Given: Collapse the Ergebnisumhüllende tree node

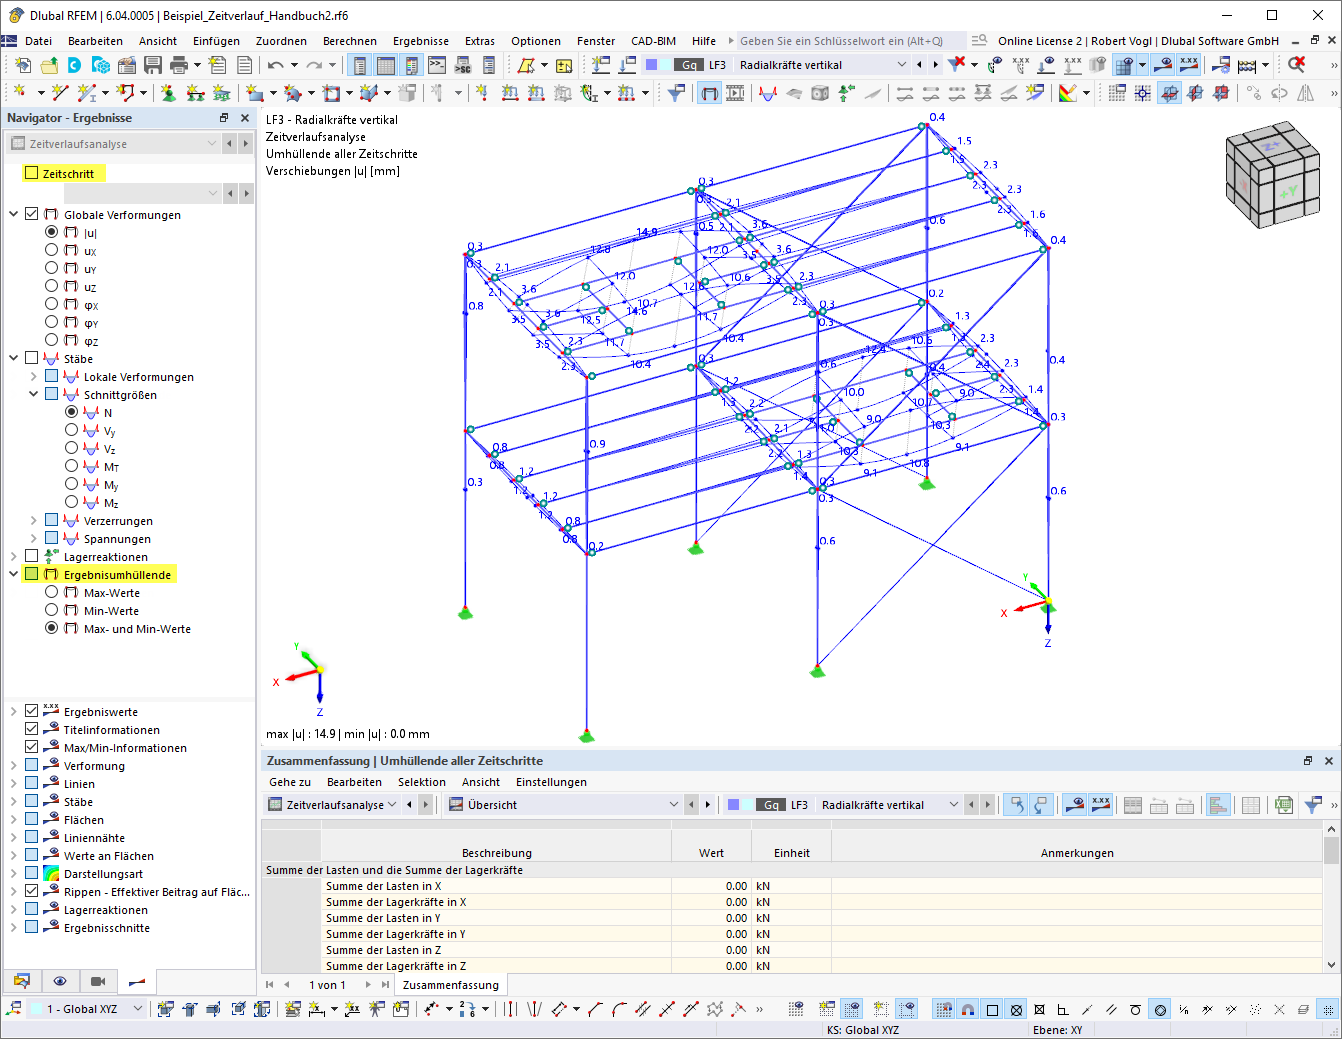Looking at the screenshot, I should (13, 574).
